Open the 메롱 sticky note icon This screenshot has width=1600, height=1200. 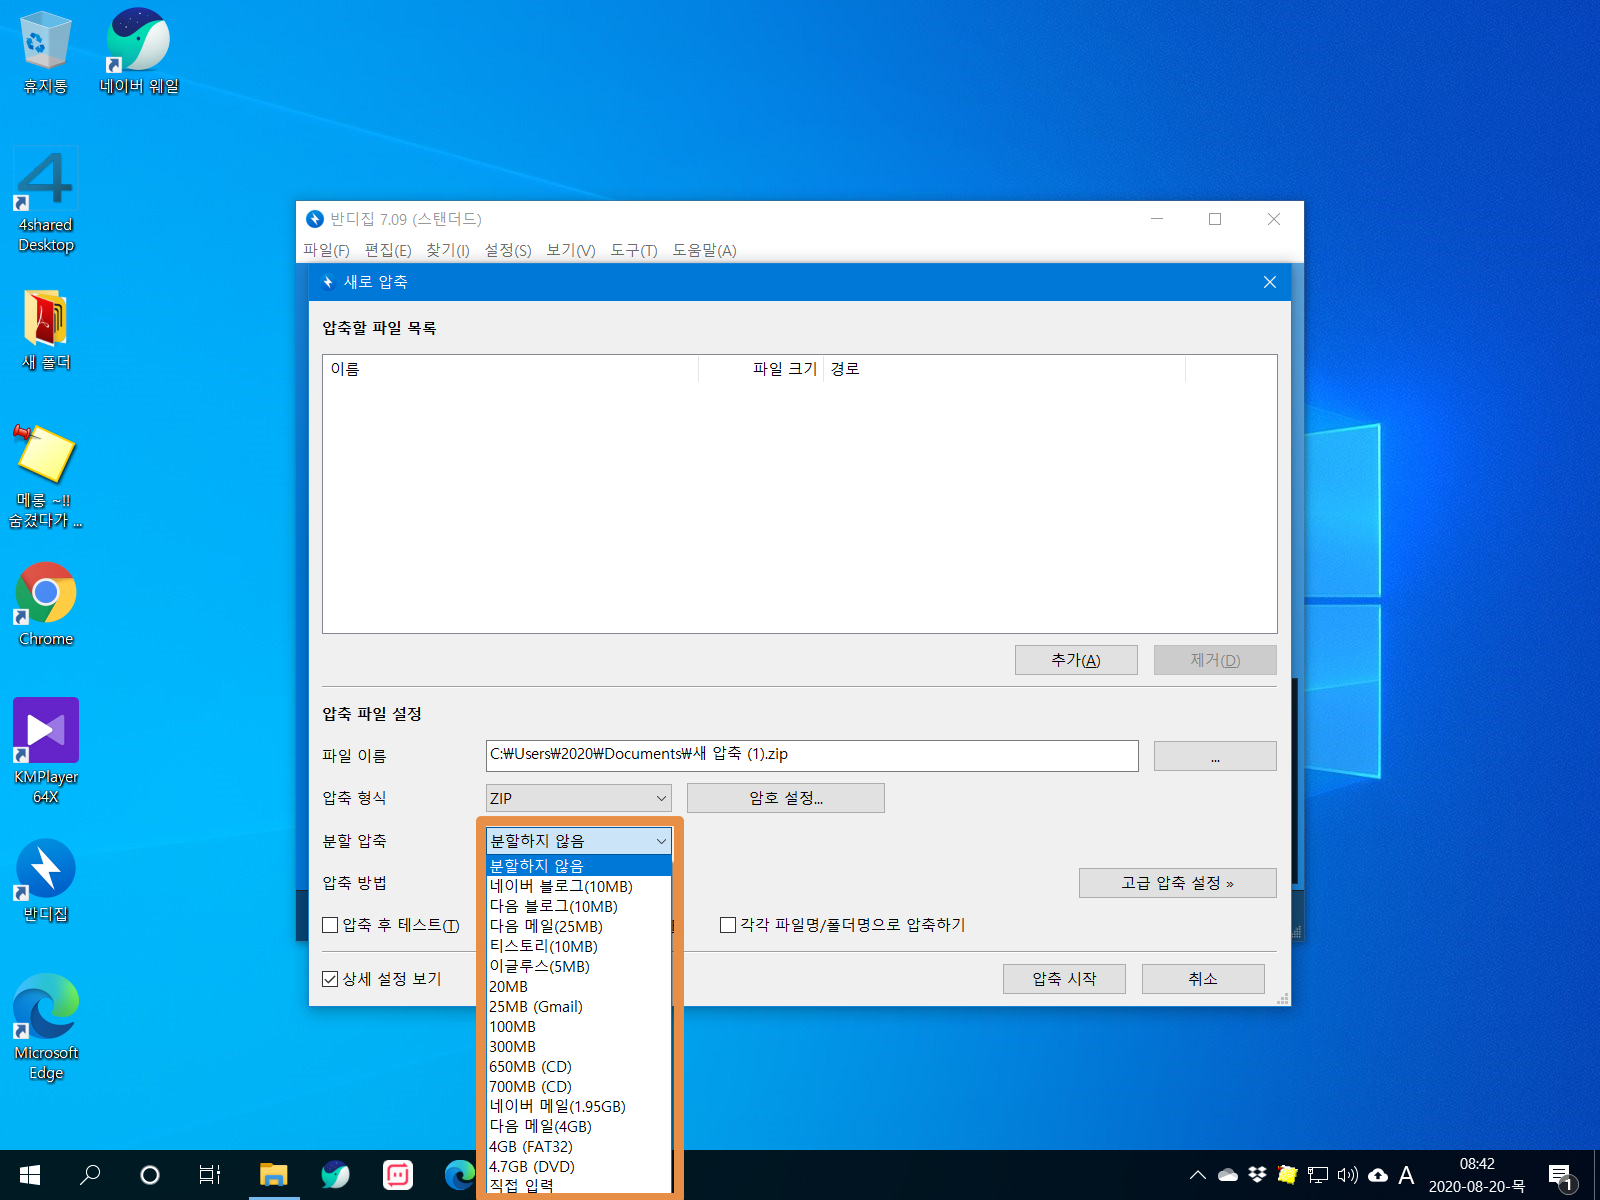click(x=45, y=476)
